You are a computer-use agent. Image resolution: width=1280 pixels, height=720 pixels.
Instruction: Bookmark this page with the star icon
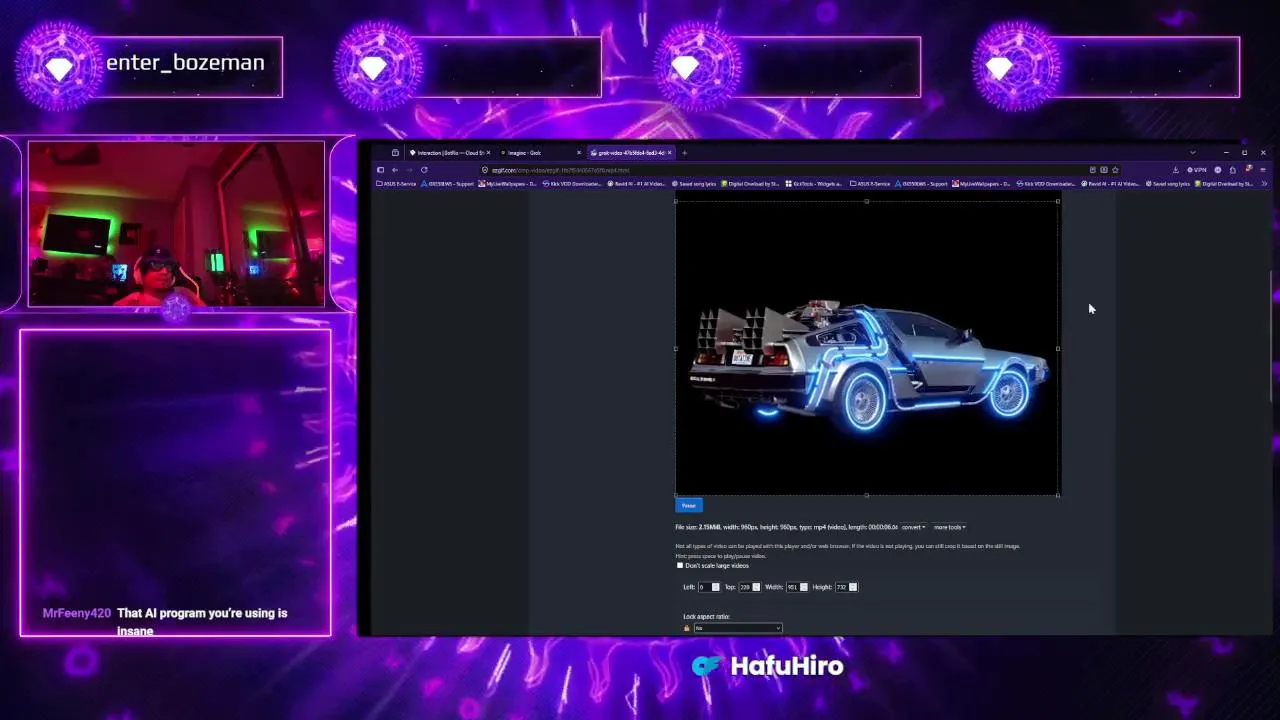tap(1115, 170)
